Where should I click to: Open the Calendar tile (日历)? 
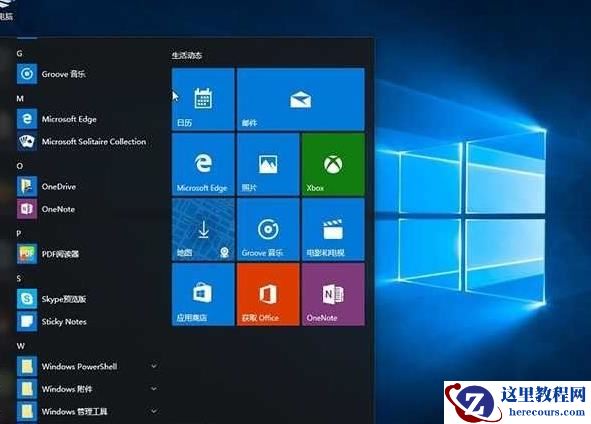pyautogui.click(x=203, y=99)
